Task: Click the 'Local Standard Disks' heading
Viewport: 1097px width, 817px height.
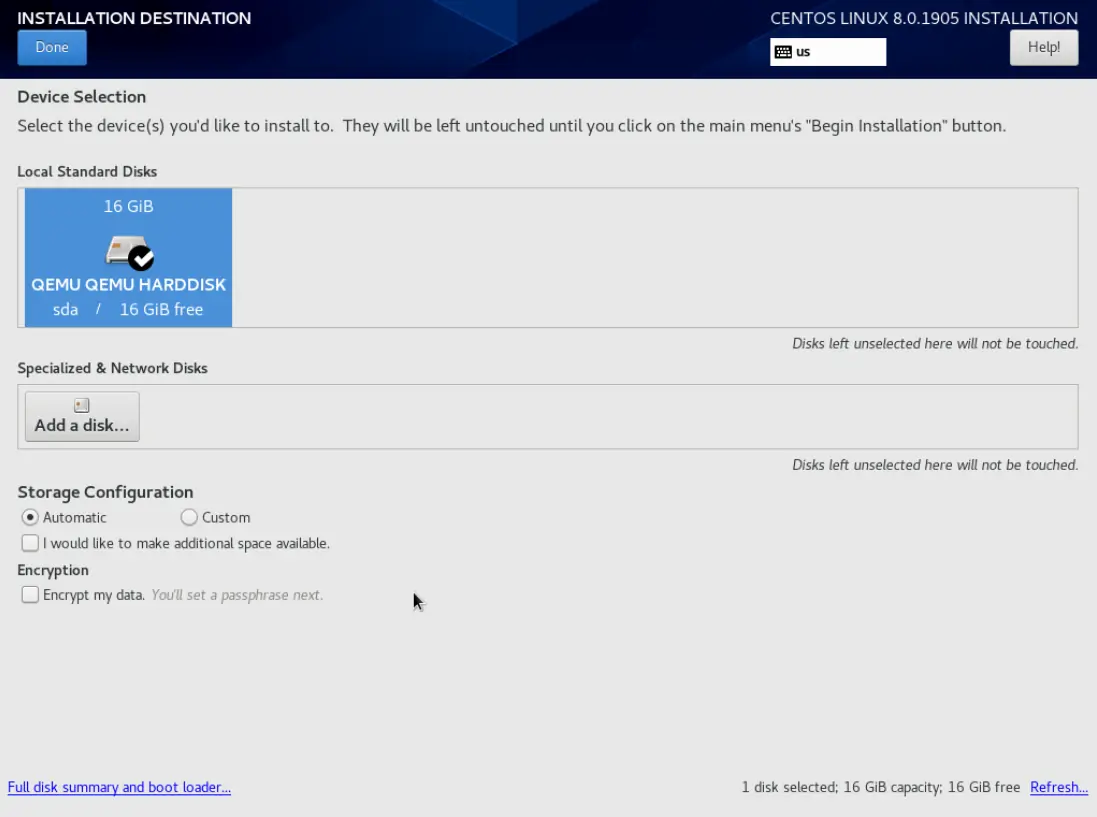Action: click(87, 171)
